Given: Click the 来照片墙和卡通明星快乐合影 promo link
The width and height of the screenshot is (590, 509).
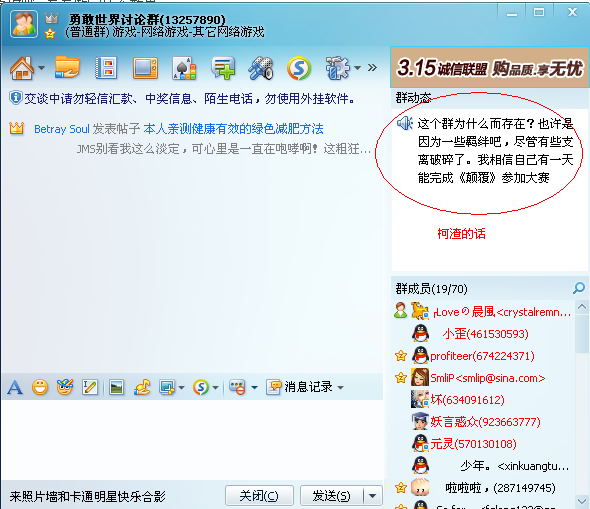Looking at the screenshot, I should pos(87,497).
